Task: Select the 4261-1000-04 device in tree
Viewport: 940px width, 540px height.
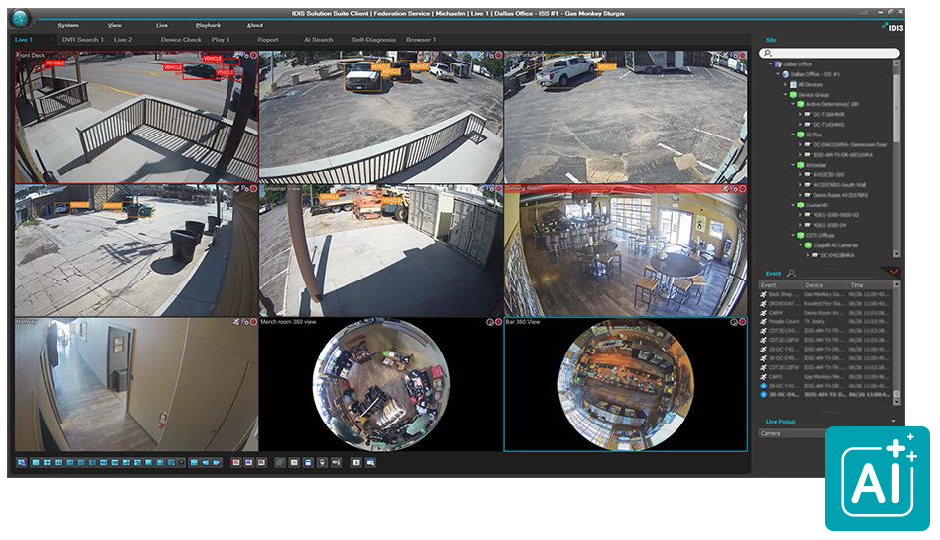Action: click(830, 225)
